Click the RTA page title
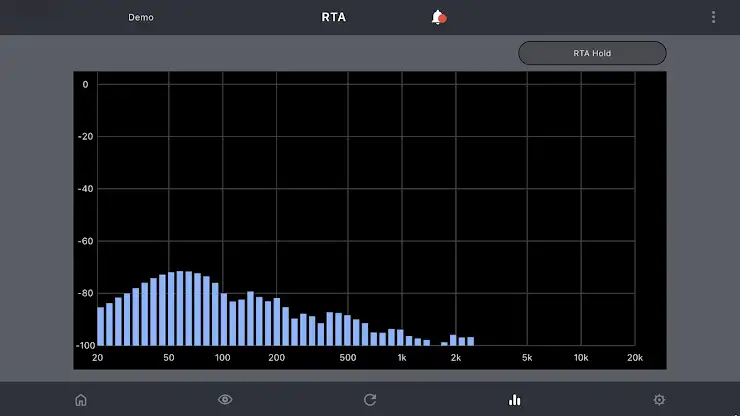740x416 pixels. 334,17
